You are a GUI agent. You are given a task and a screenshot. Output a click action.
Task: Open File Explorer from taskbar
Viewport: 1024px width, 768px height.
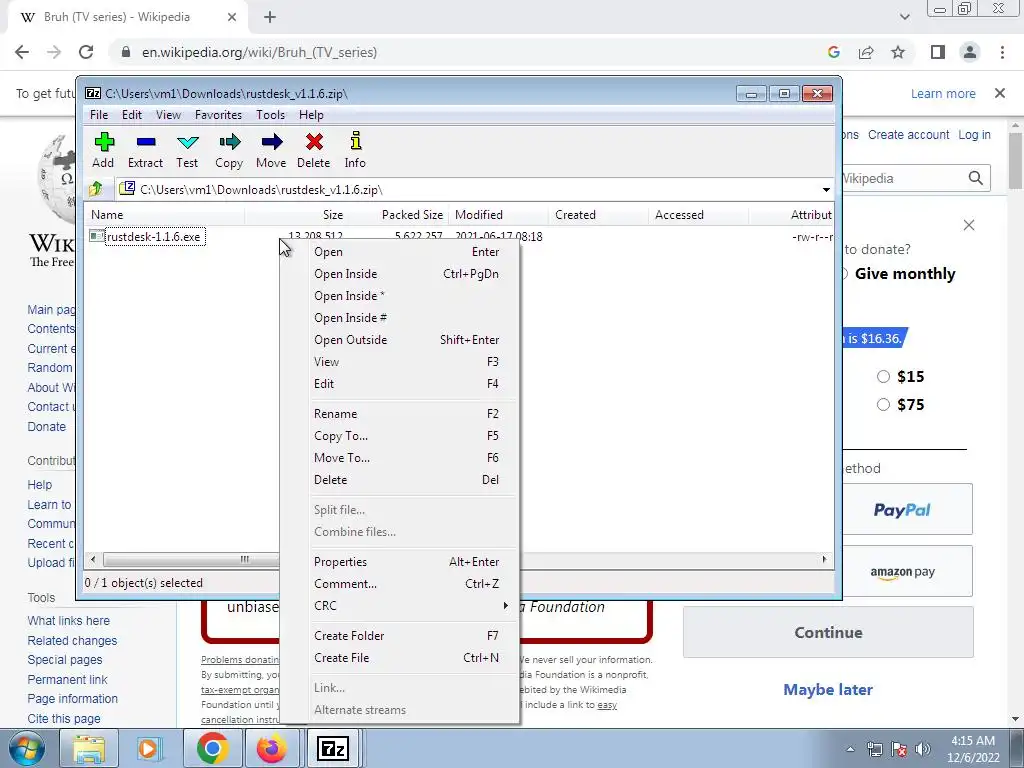point(89,749)
